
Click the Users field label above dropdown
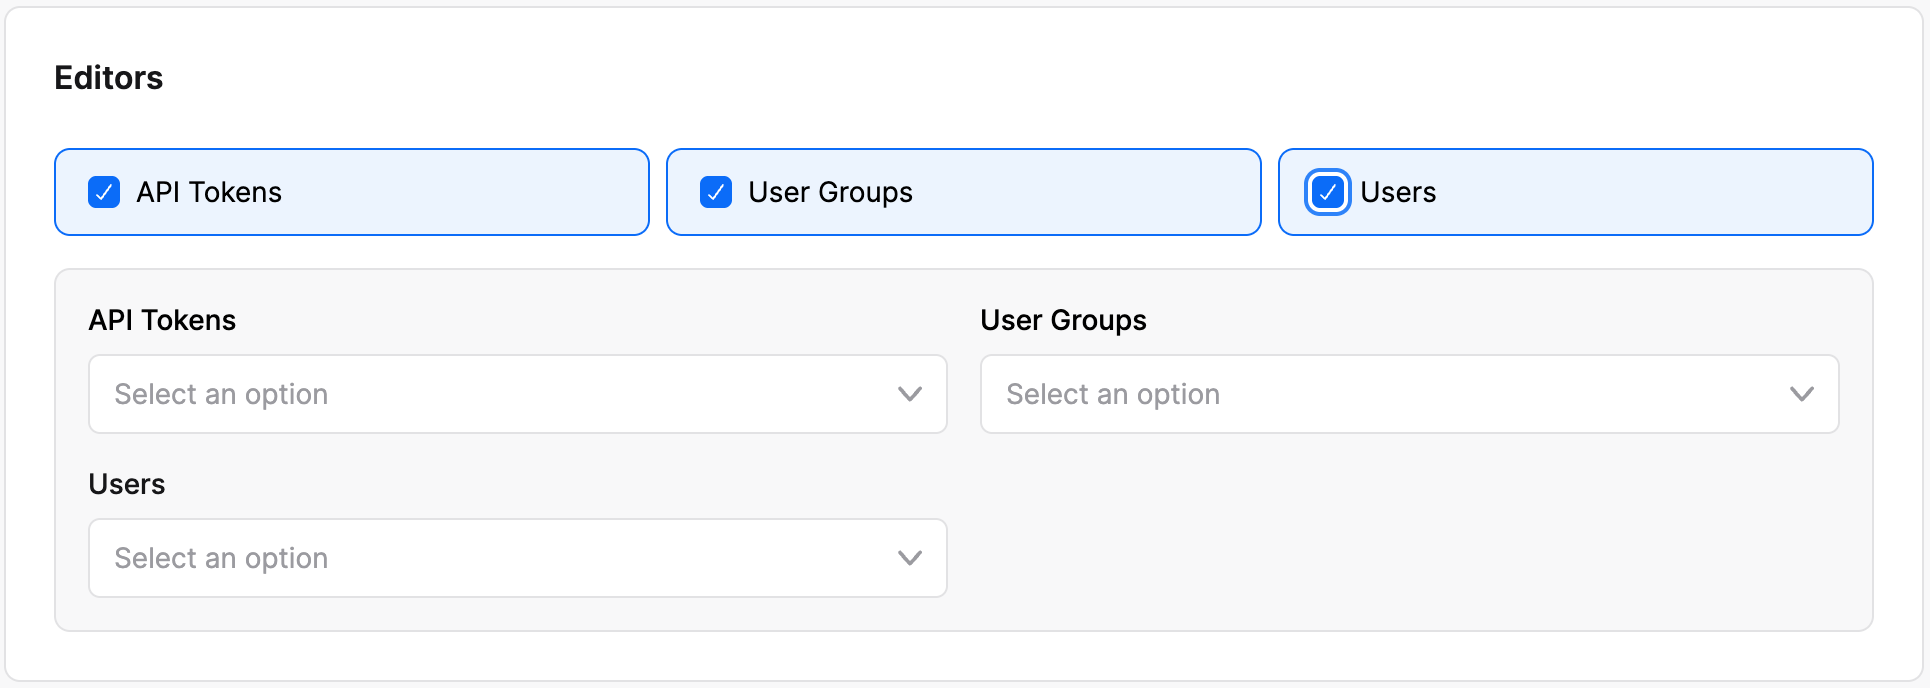[x=127, y=484]
